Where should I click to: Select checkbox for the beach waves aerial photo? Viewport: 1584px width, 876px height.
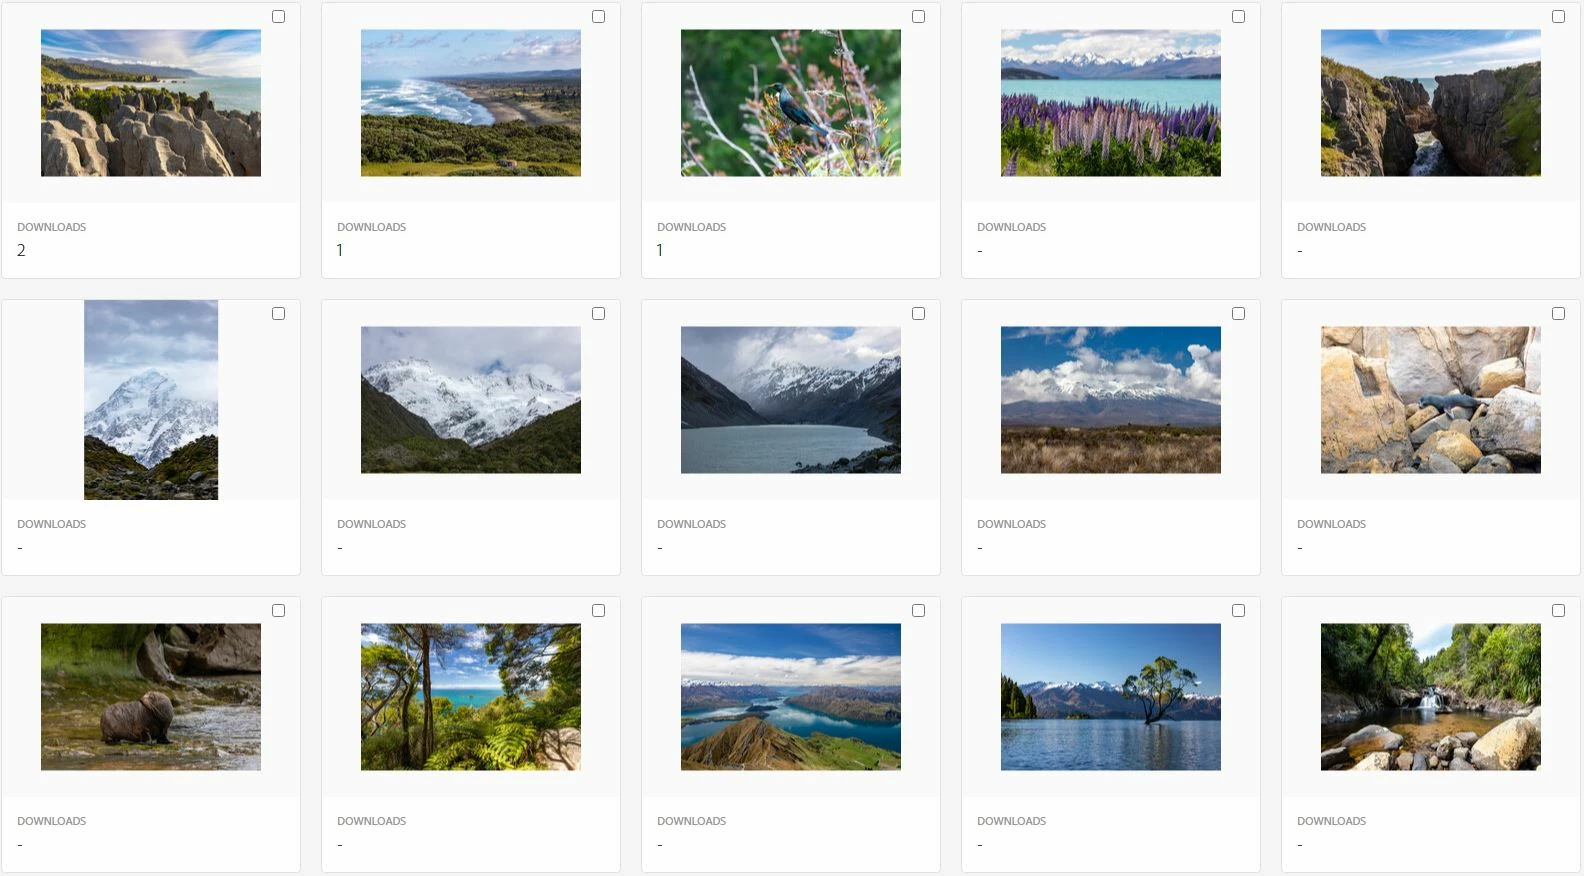pyautogui.click(x=598, y=17)
